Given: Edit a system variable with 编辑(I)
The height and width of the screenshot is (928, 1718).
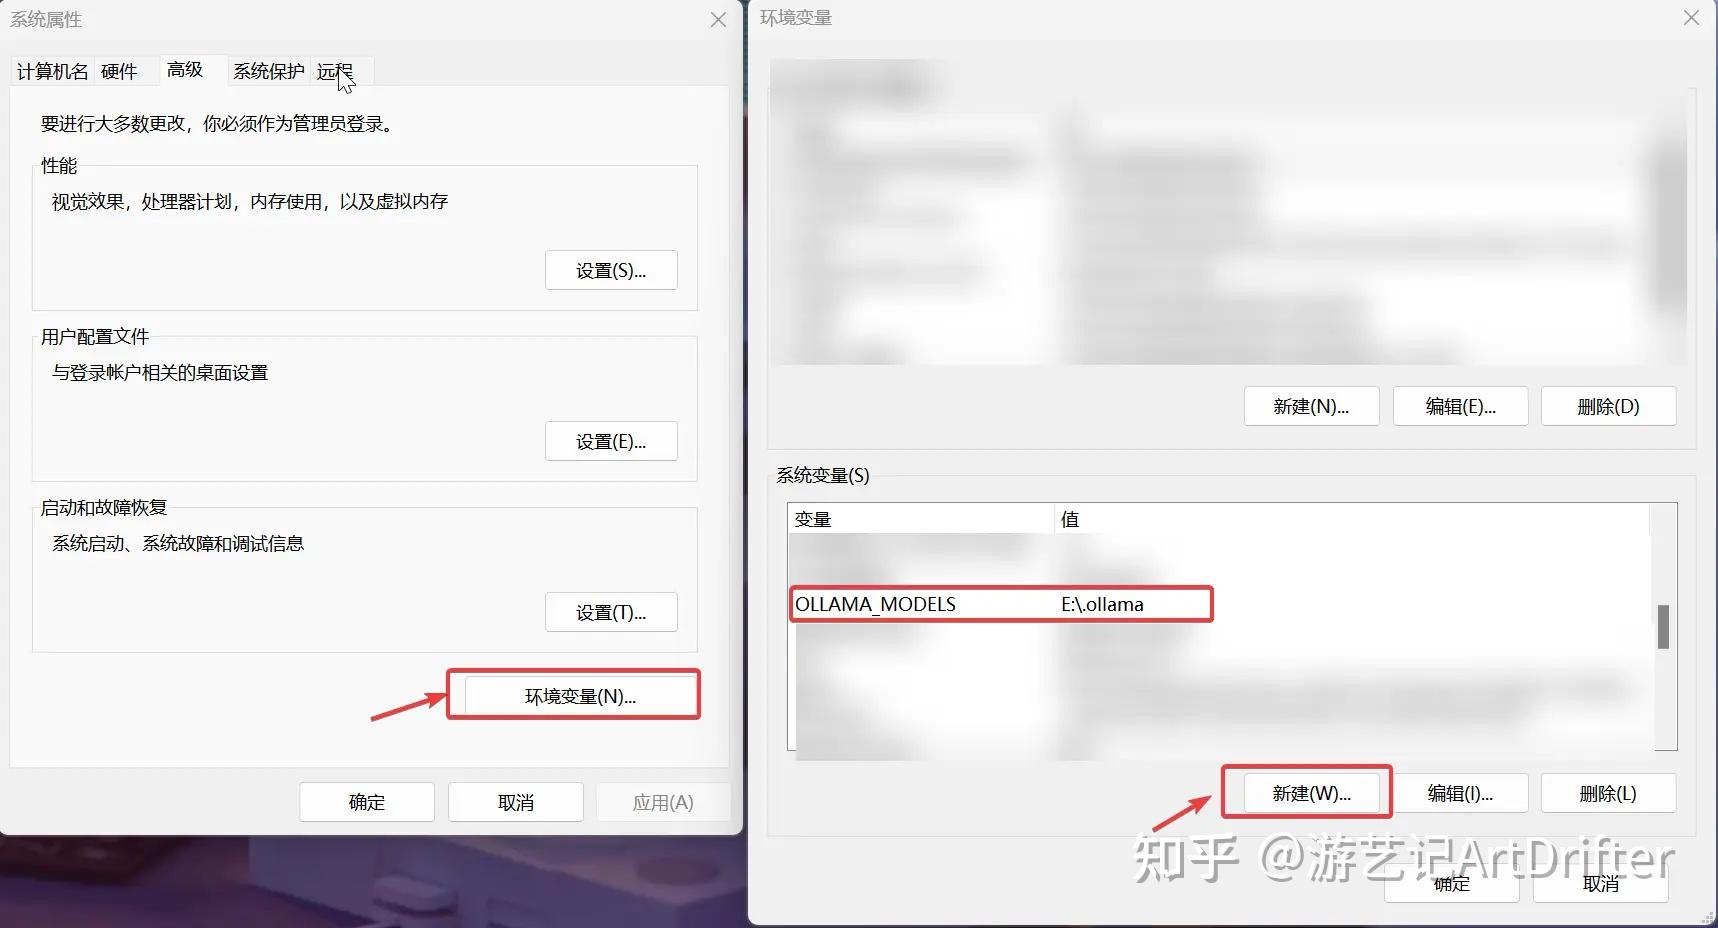Looking at the screenshot, I should (1462, 792).
